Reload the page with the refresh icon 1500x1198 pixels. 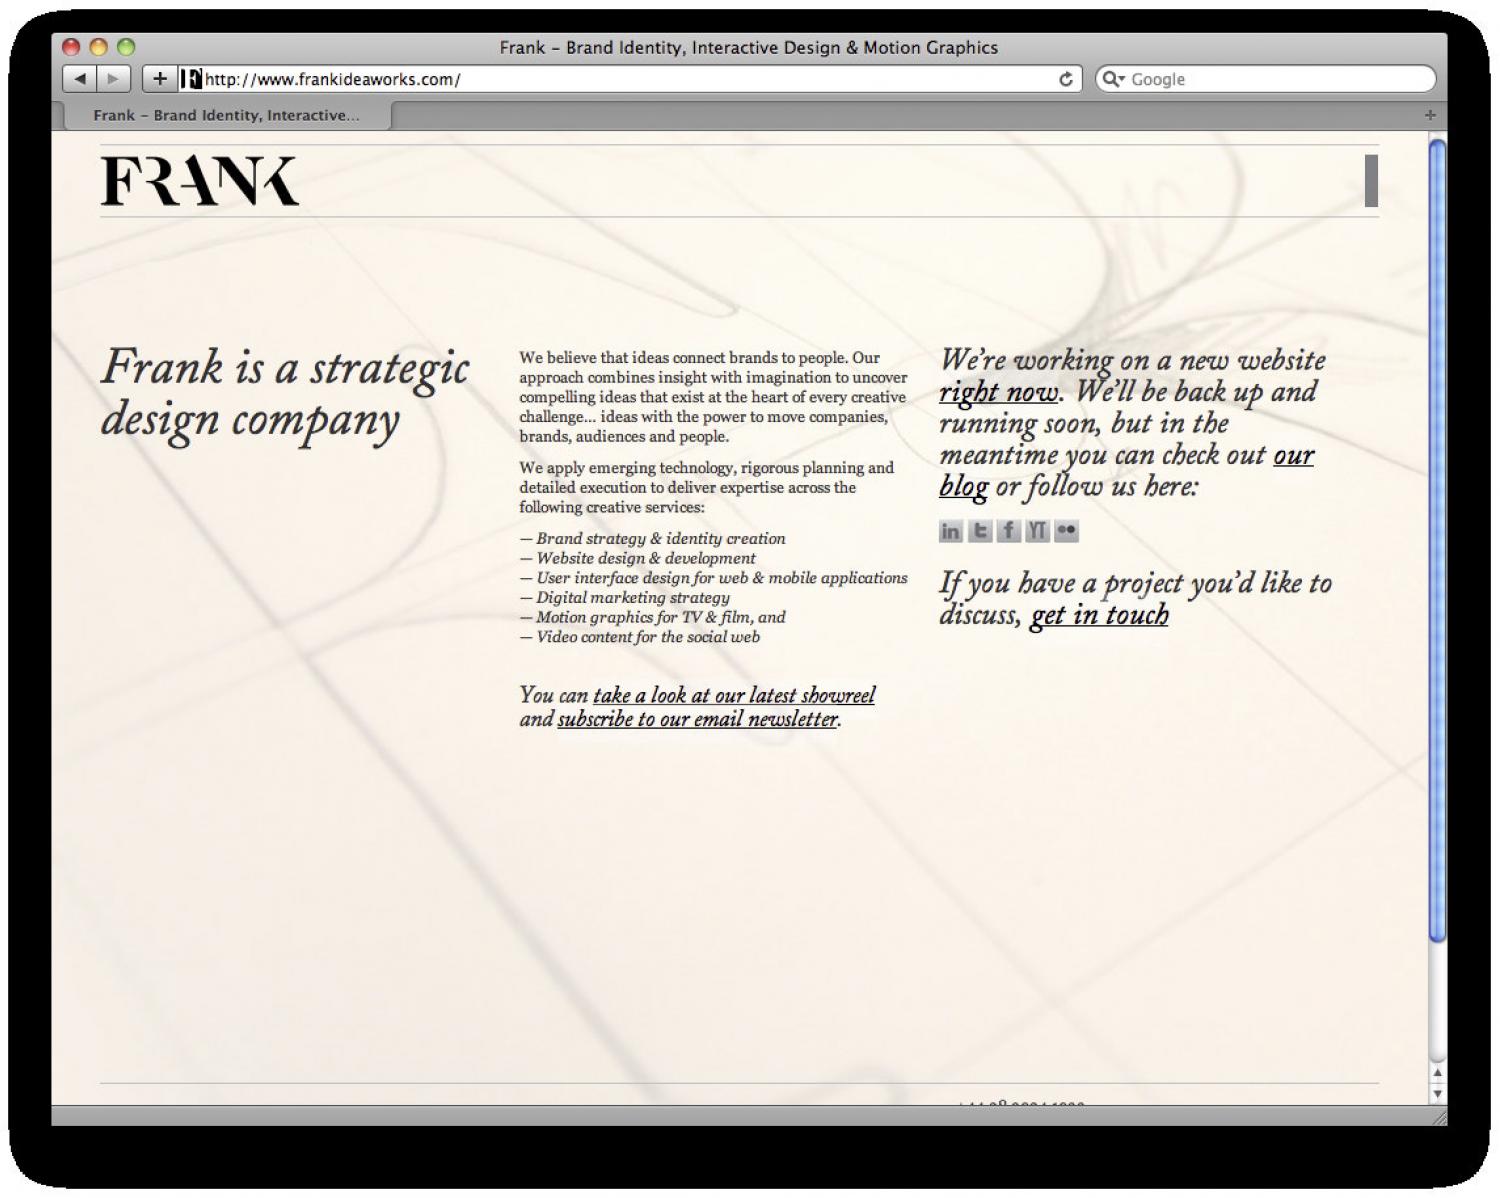tap(1065, 79)
